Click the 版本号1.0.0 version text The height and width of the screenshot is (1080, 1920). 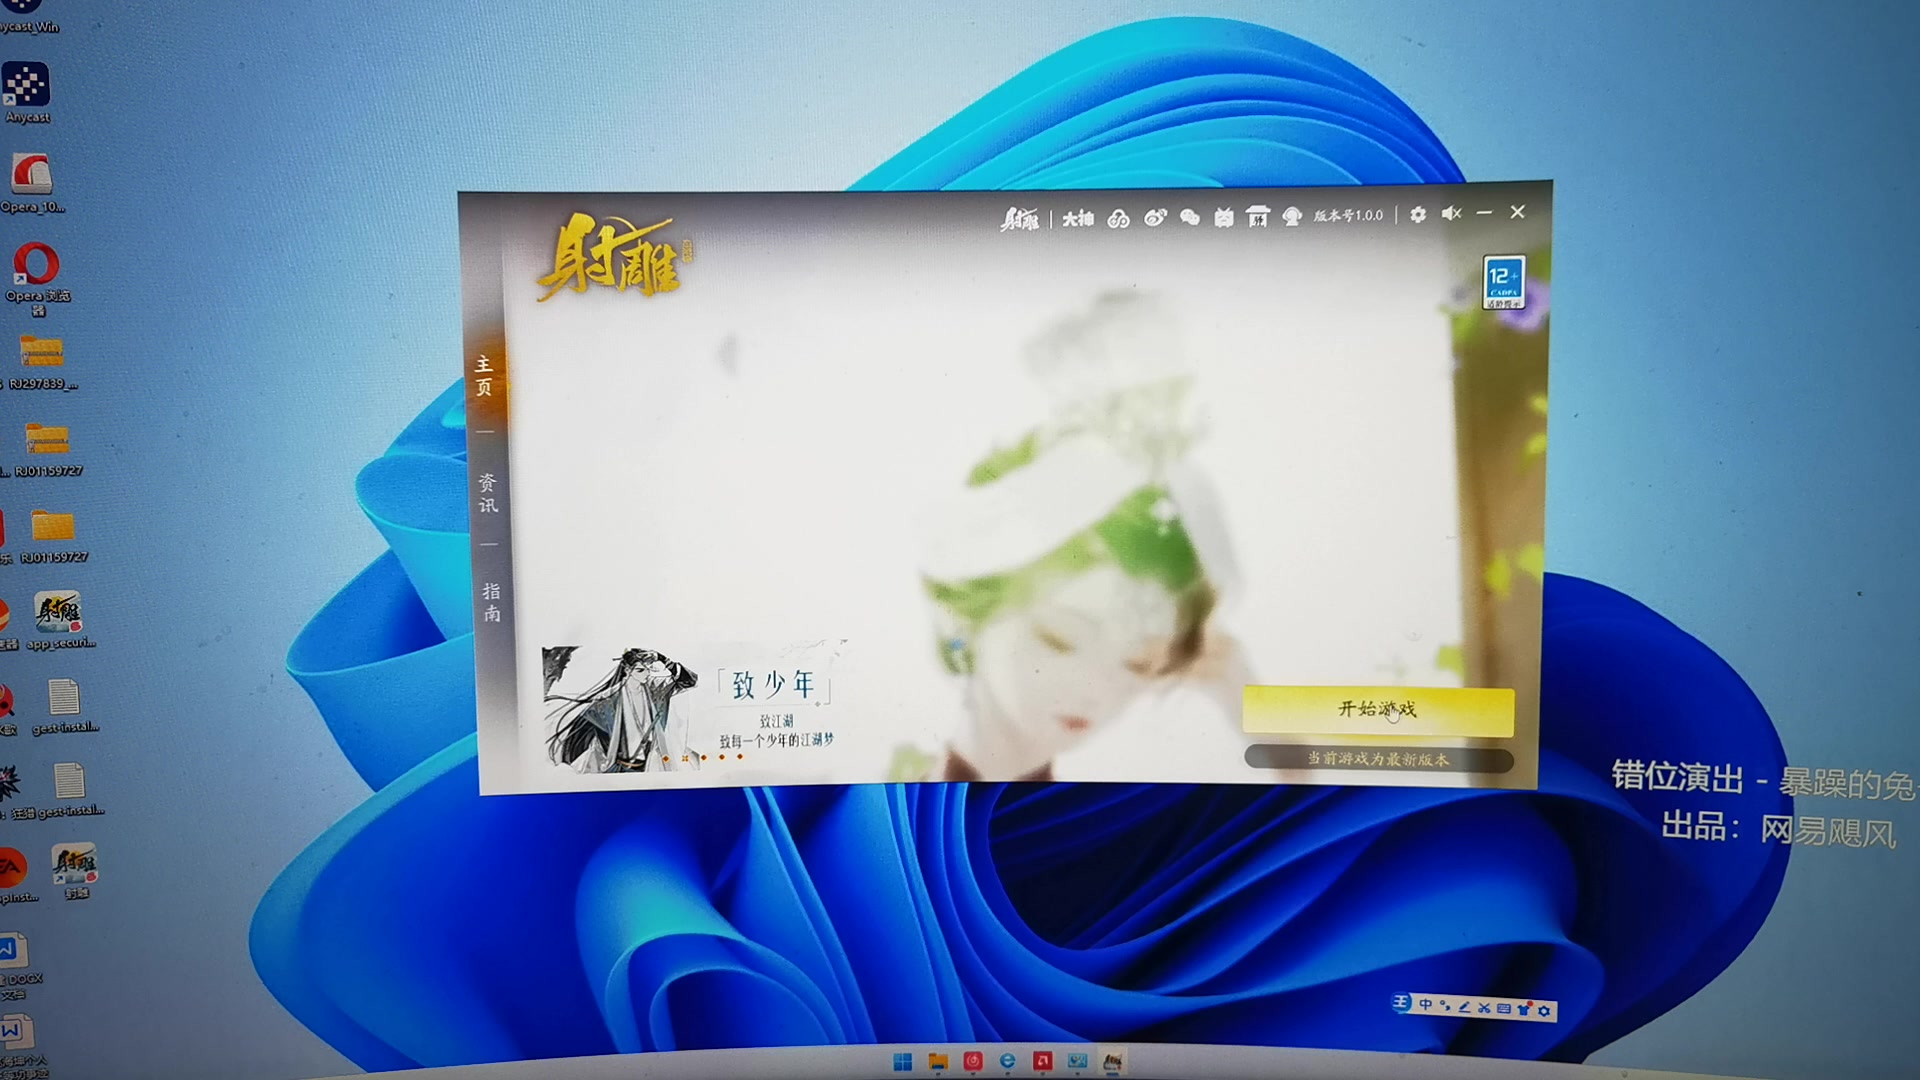[1348, 215]
